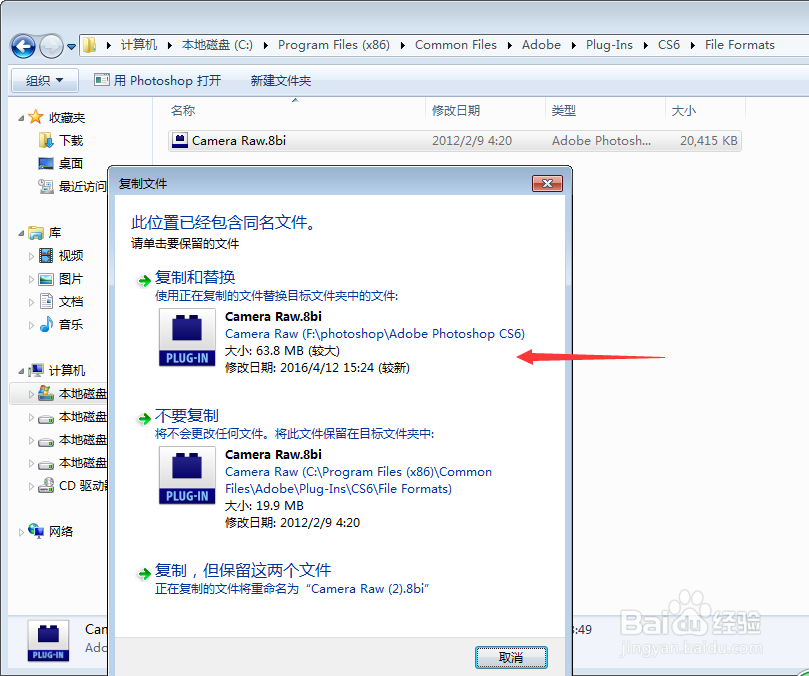Click the green arrow beside 复制，但保留这两个文件
The height and width of the screenshot is (676, 809).
143,573
